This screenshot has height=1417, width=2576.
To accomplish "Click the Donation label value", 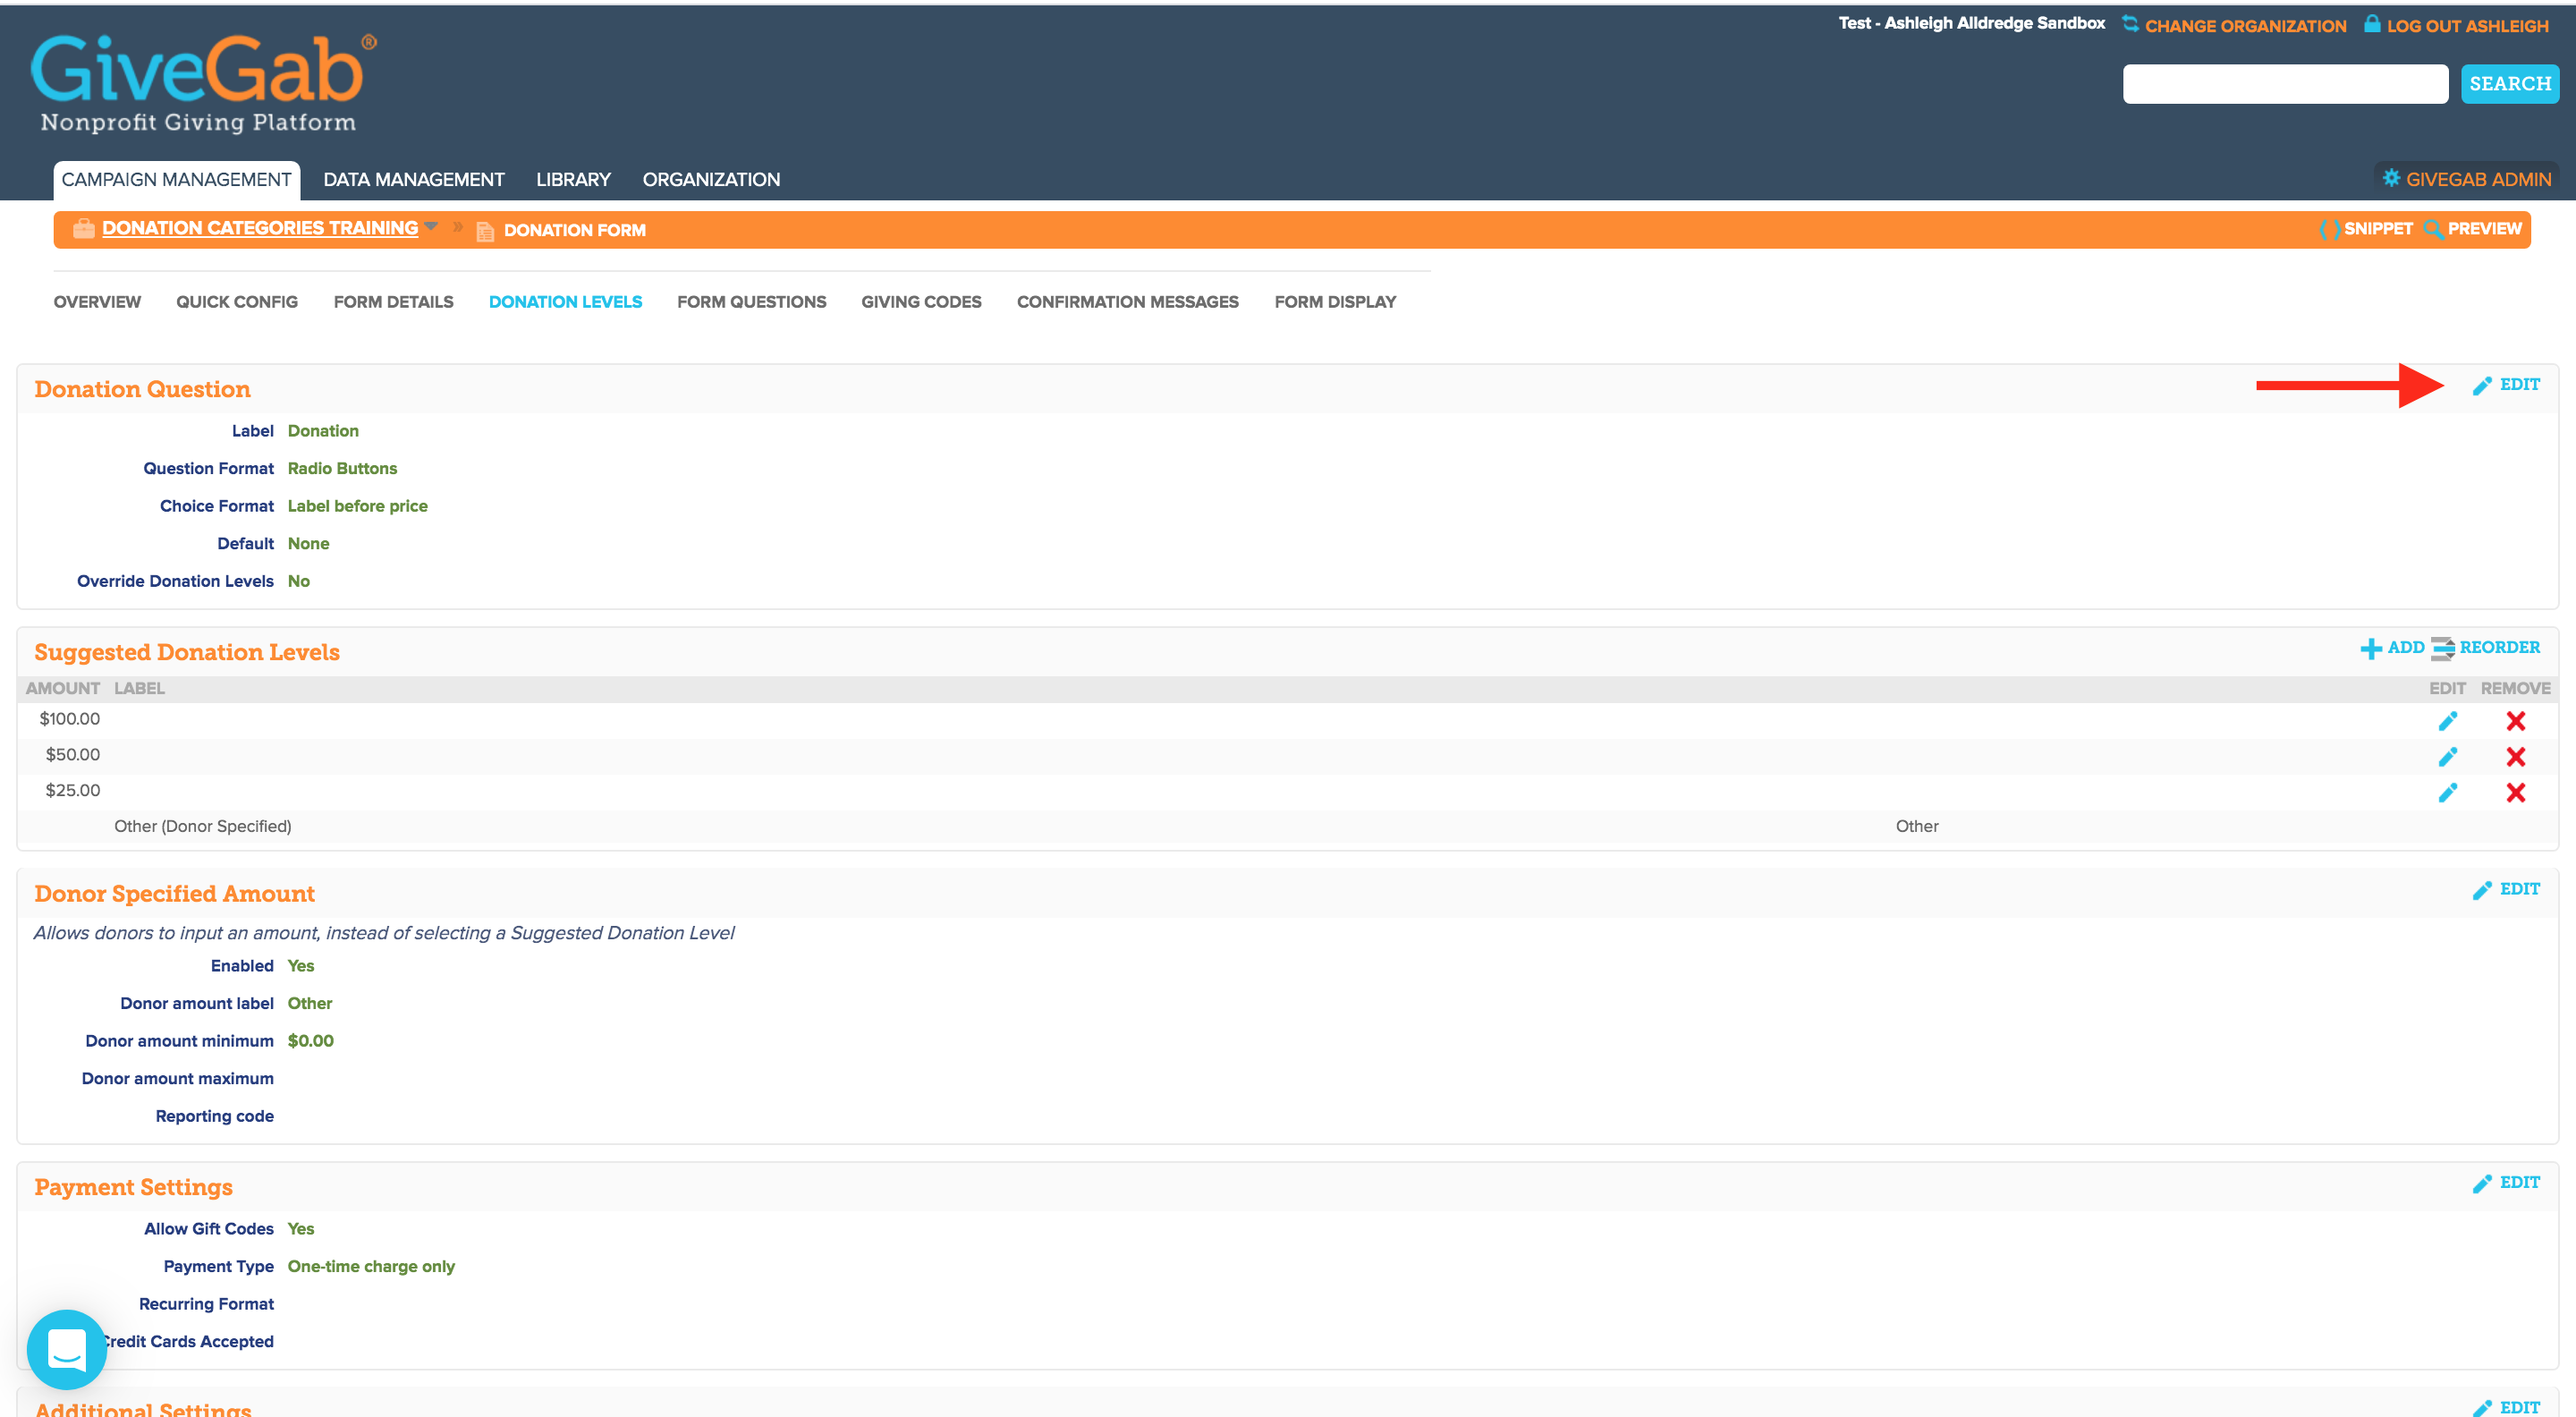I will (323, 431).
